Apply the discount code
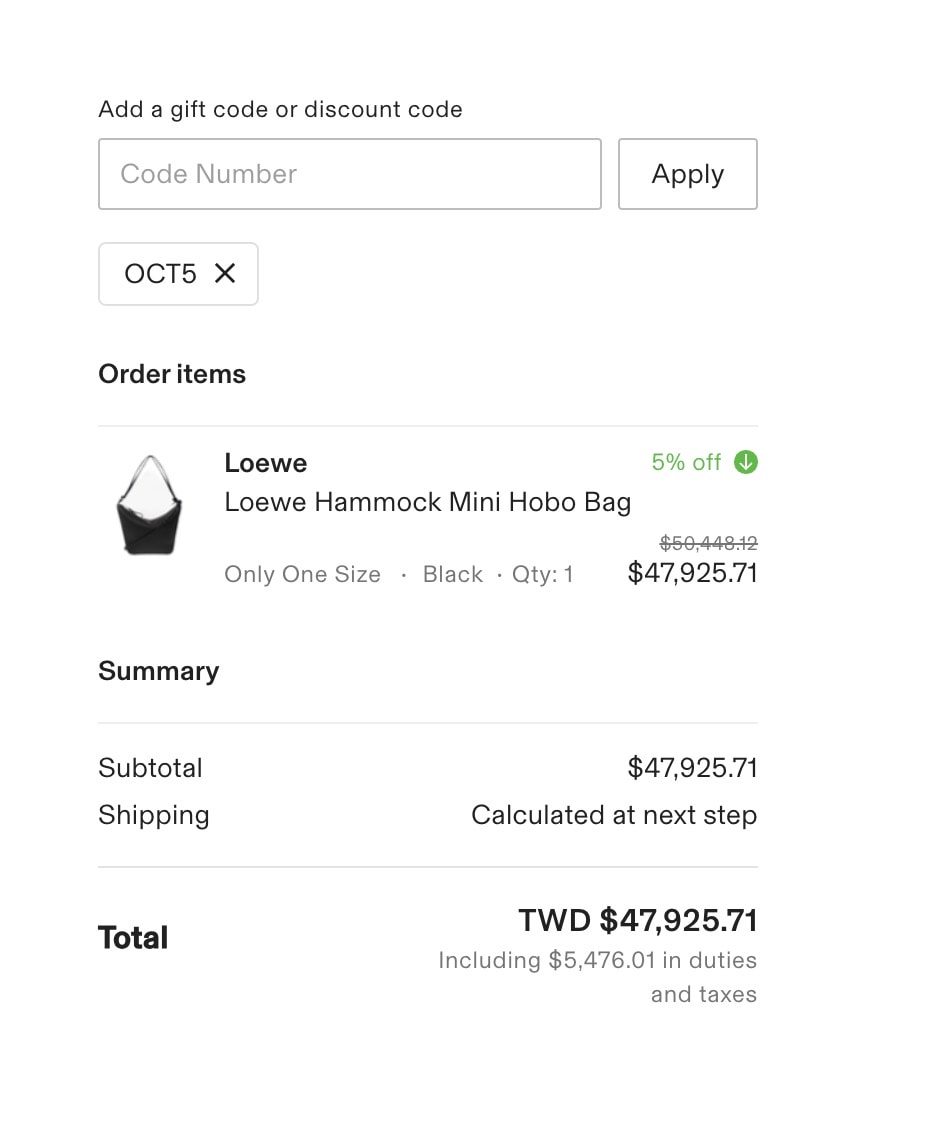The height and width of the screenshot is (1144, 944). pos(687,174)
